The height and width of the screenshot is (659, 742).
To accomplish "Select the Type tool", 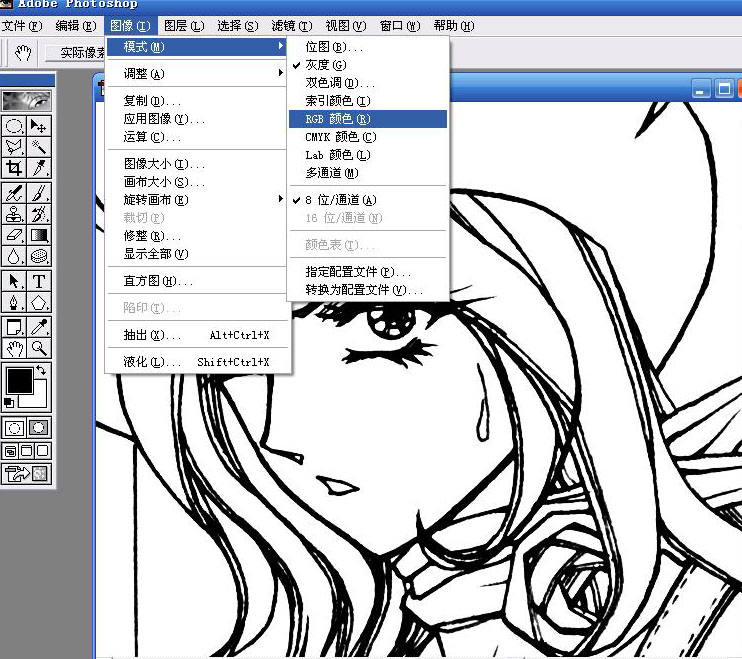I will pyautogui.click(x=39, y=281).
